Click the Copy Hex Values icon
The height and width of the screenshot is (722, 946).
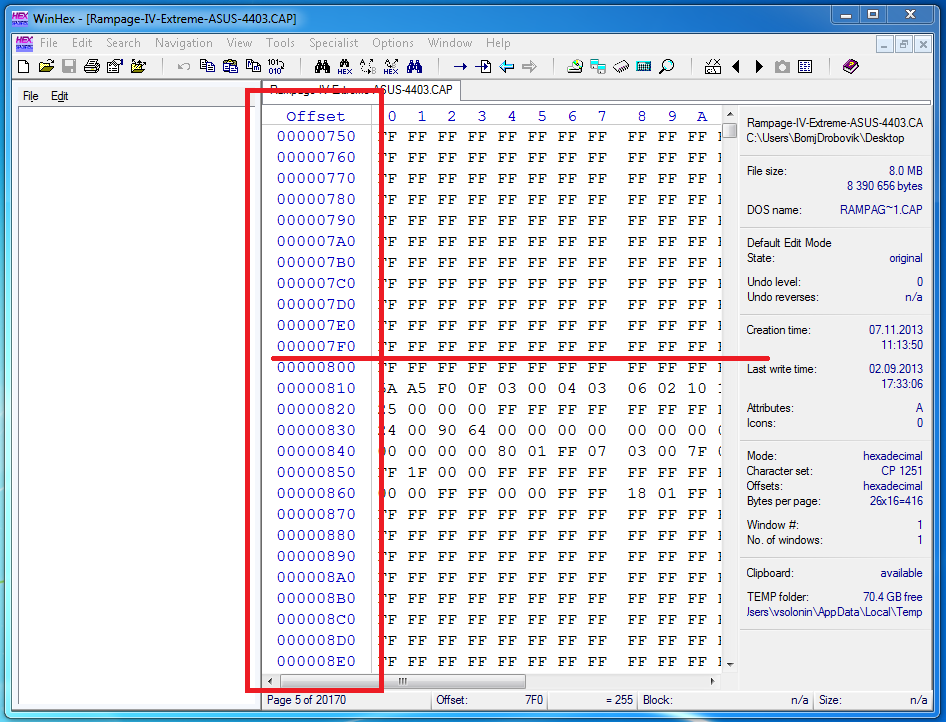pos(253,66)
